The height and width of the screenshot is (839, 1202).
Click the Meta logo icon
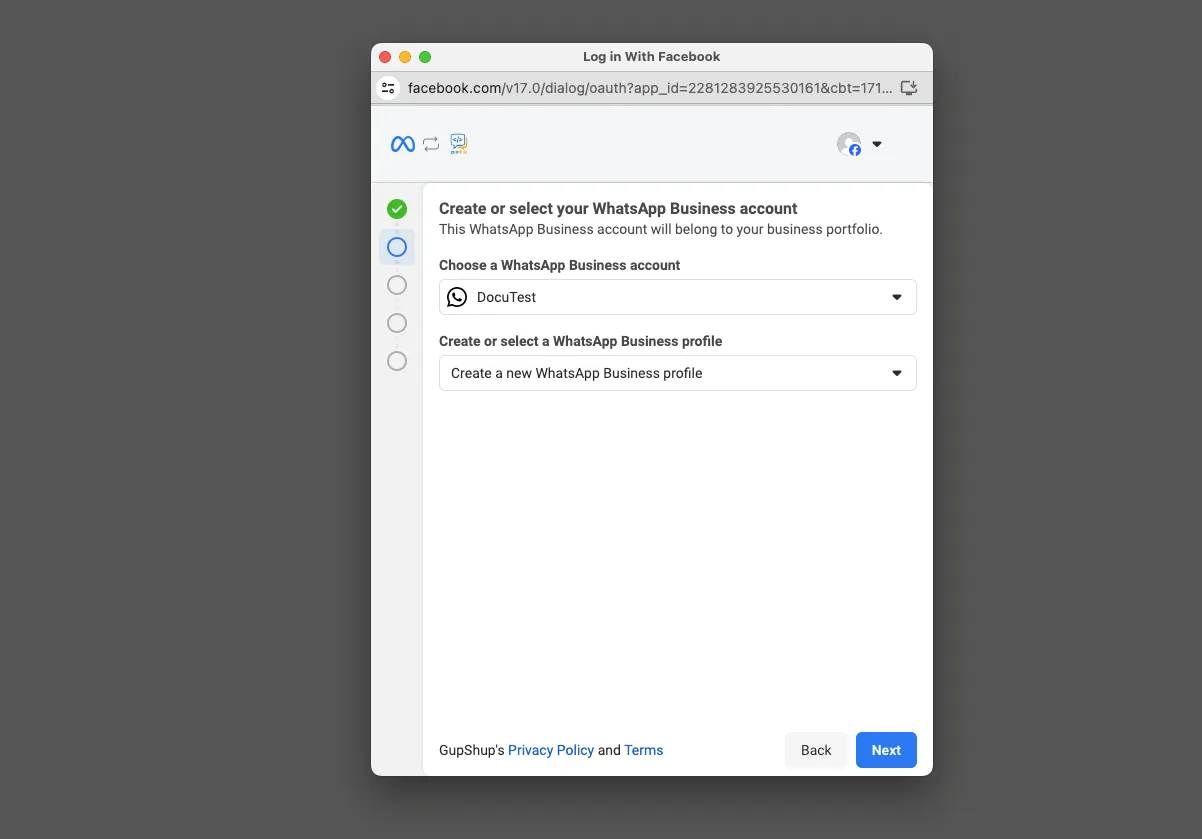(403, 144)
